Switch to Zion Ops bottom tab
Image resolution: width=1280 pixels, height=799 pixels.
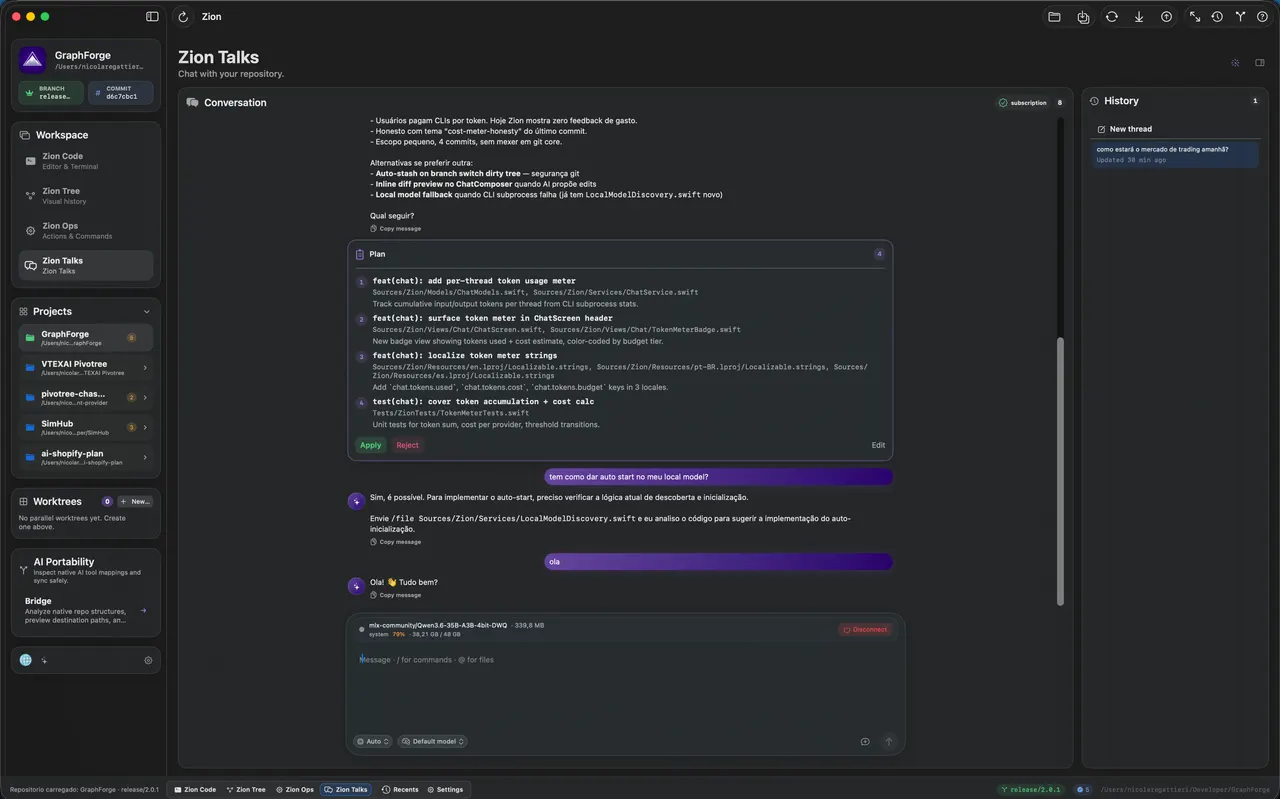(295, 789)
